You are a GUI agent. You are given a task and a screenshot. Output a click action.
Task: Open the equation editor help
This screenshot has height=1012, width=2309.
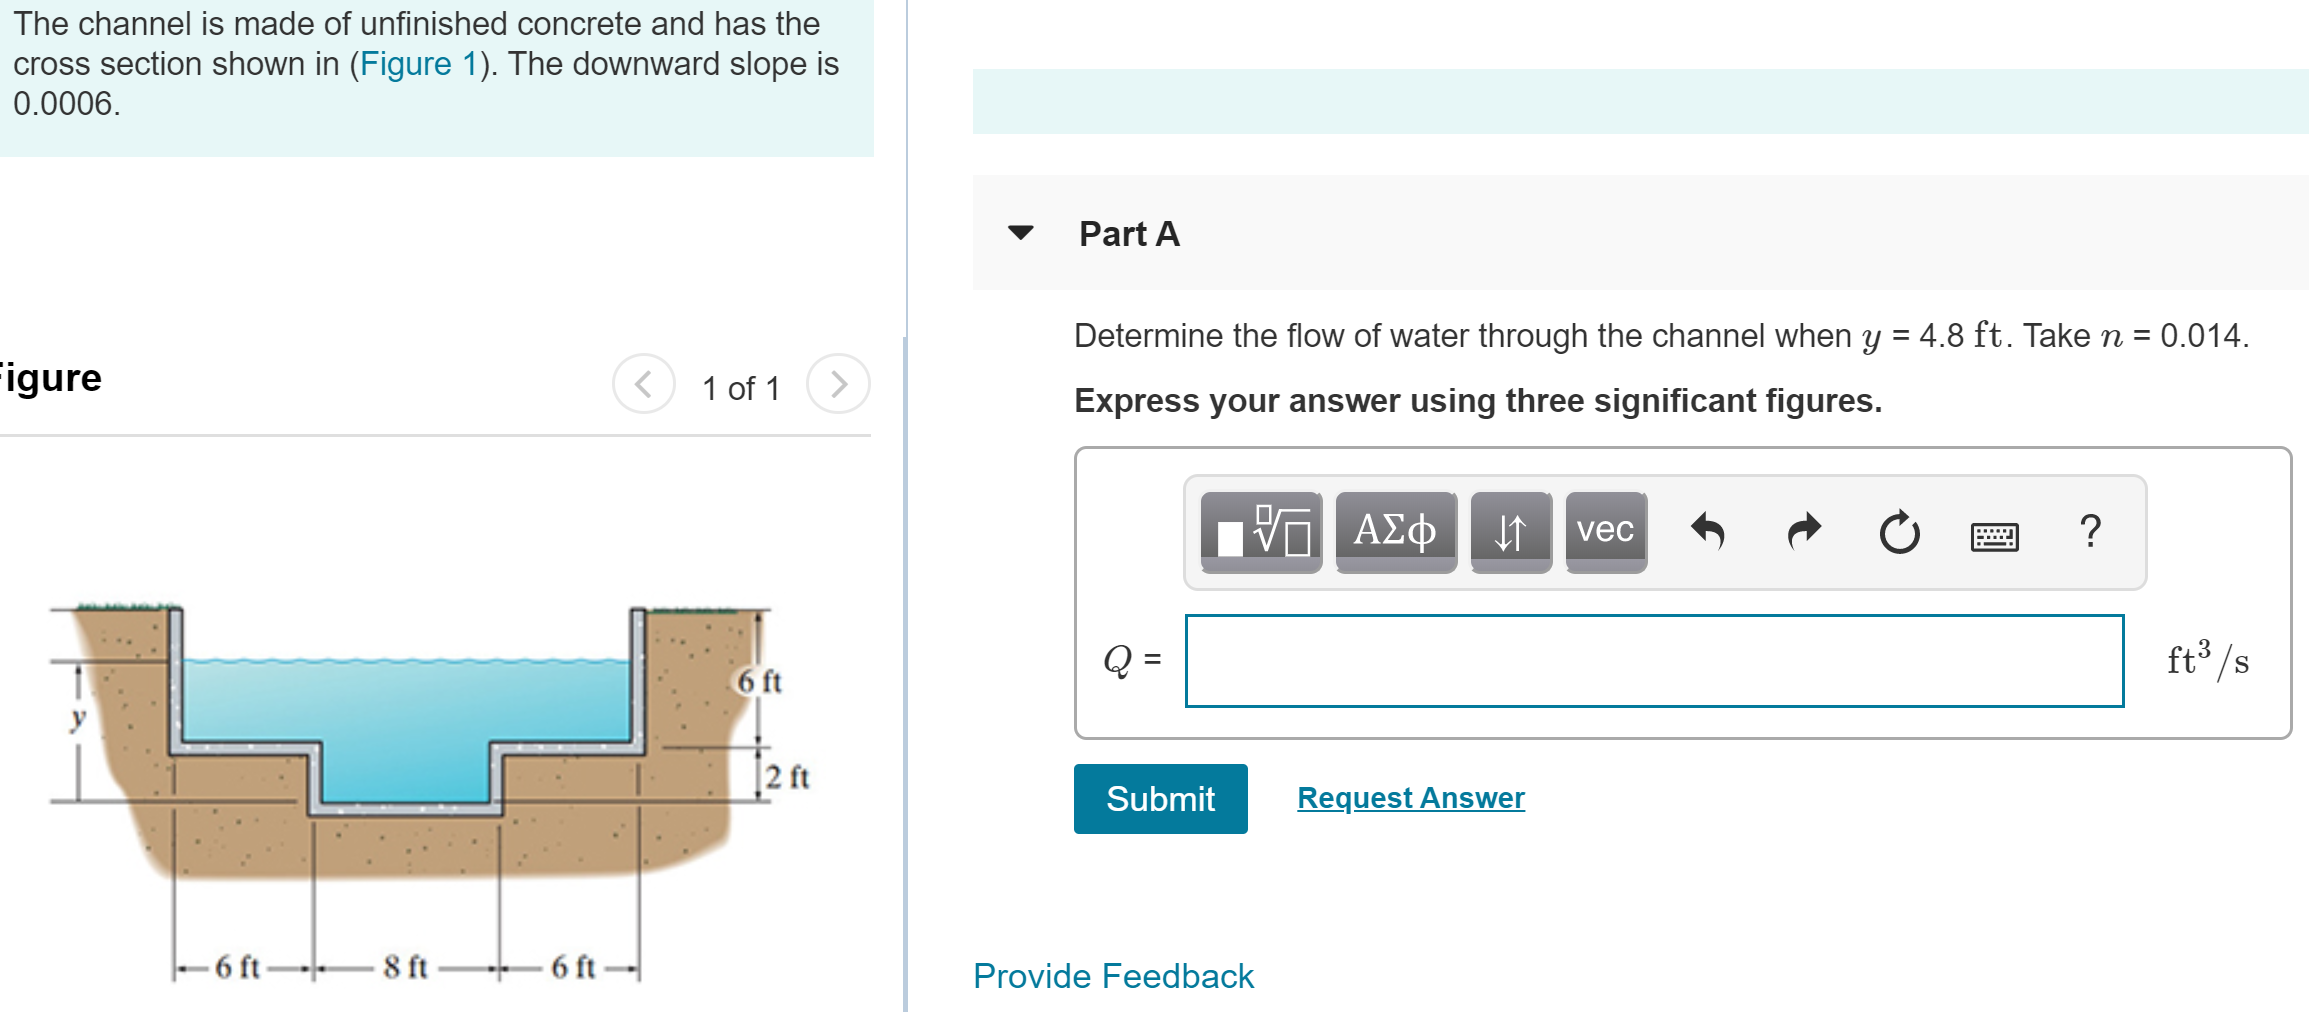[x=2088, y=532]
